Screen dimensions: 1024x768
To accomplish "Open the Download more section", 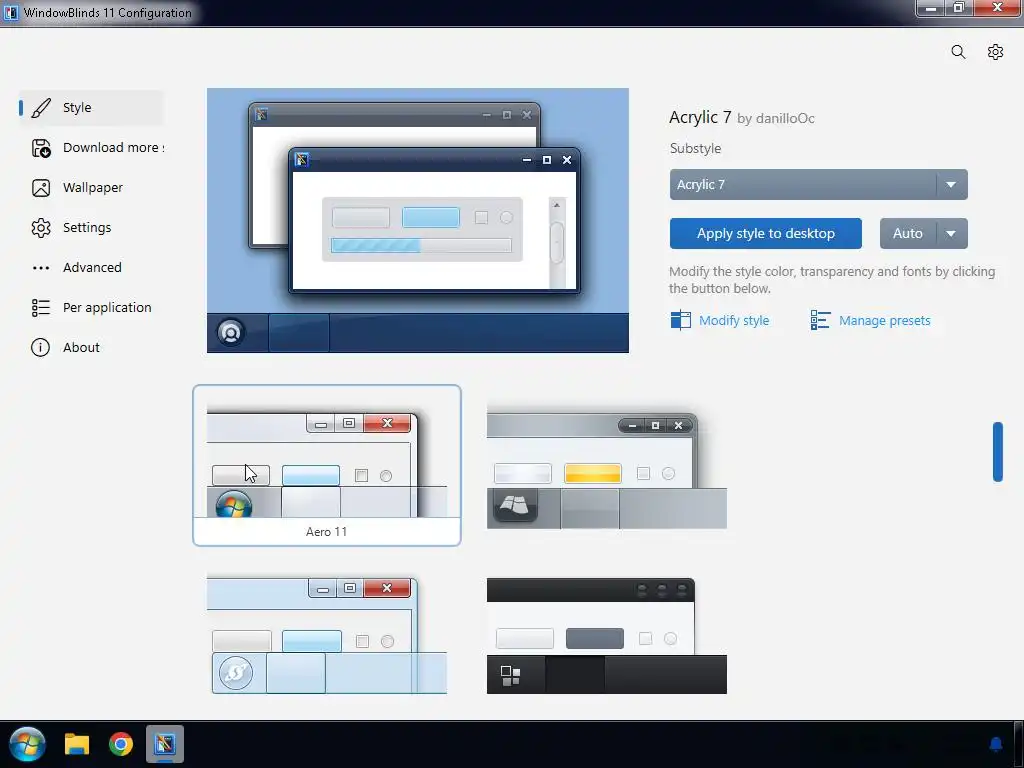I will (x=91, y=148).
